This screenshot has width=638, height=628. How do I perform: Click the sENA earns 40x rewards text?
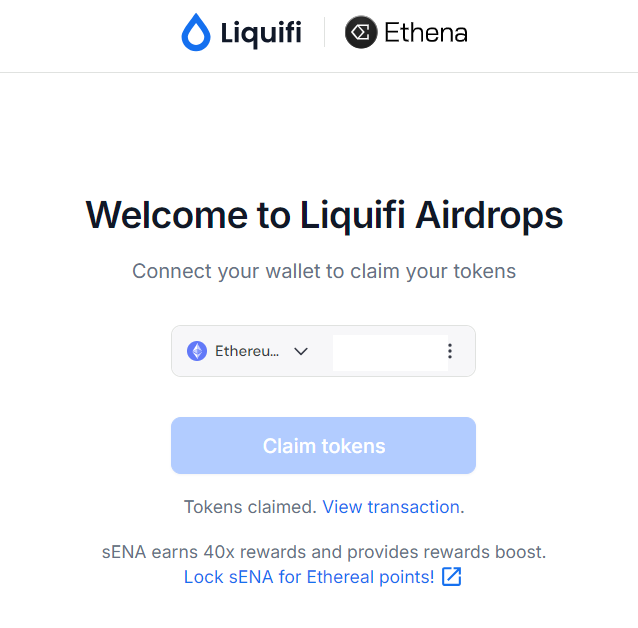tap(324, 552)
